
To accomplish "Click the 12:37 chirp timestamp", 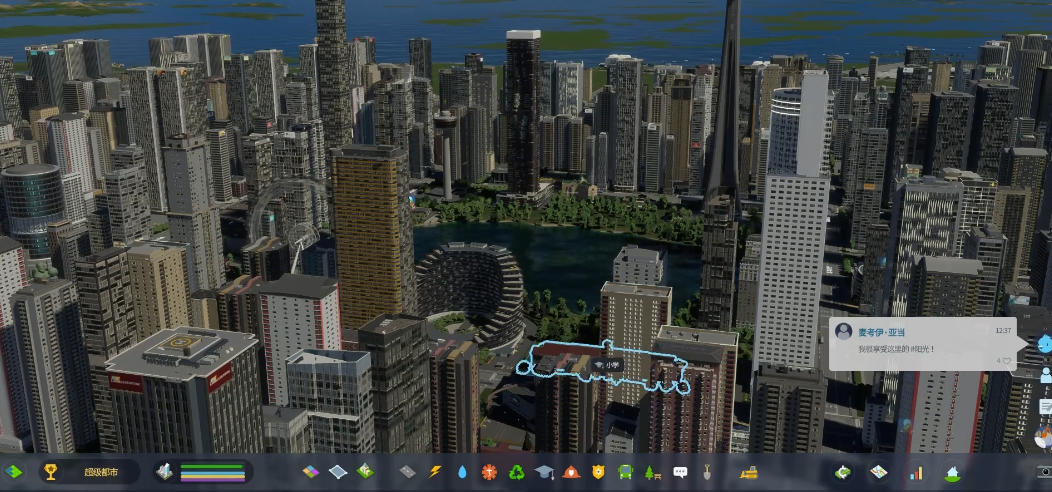I will click(x=1003, y=331).
